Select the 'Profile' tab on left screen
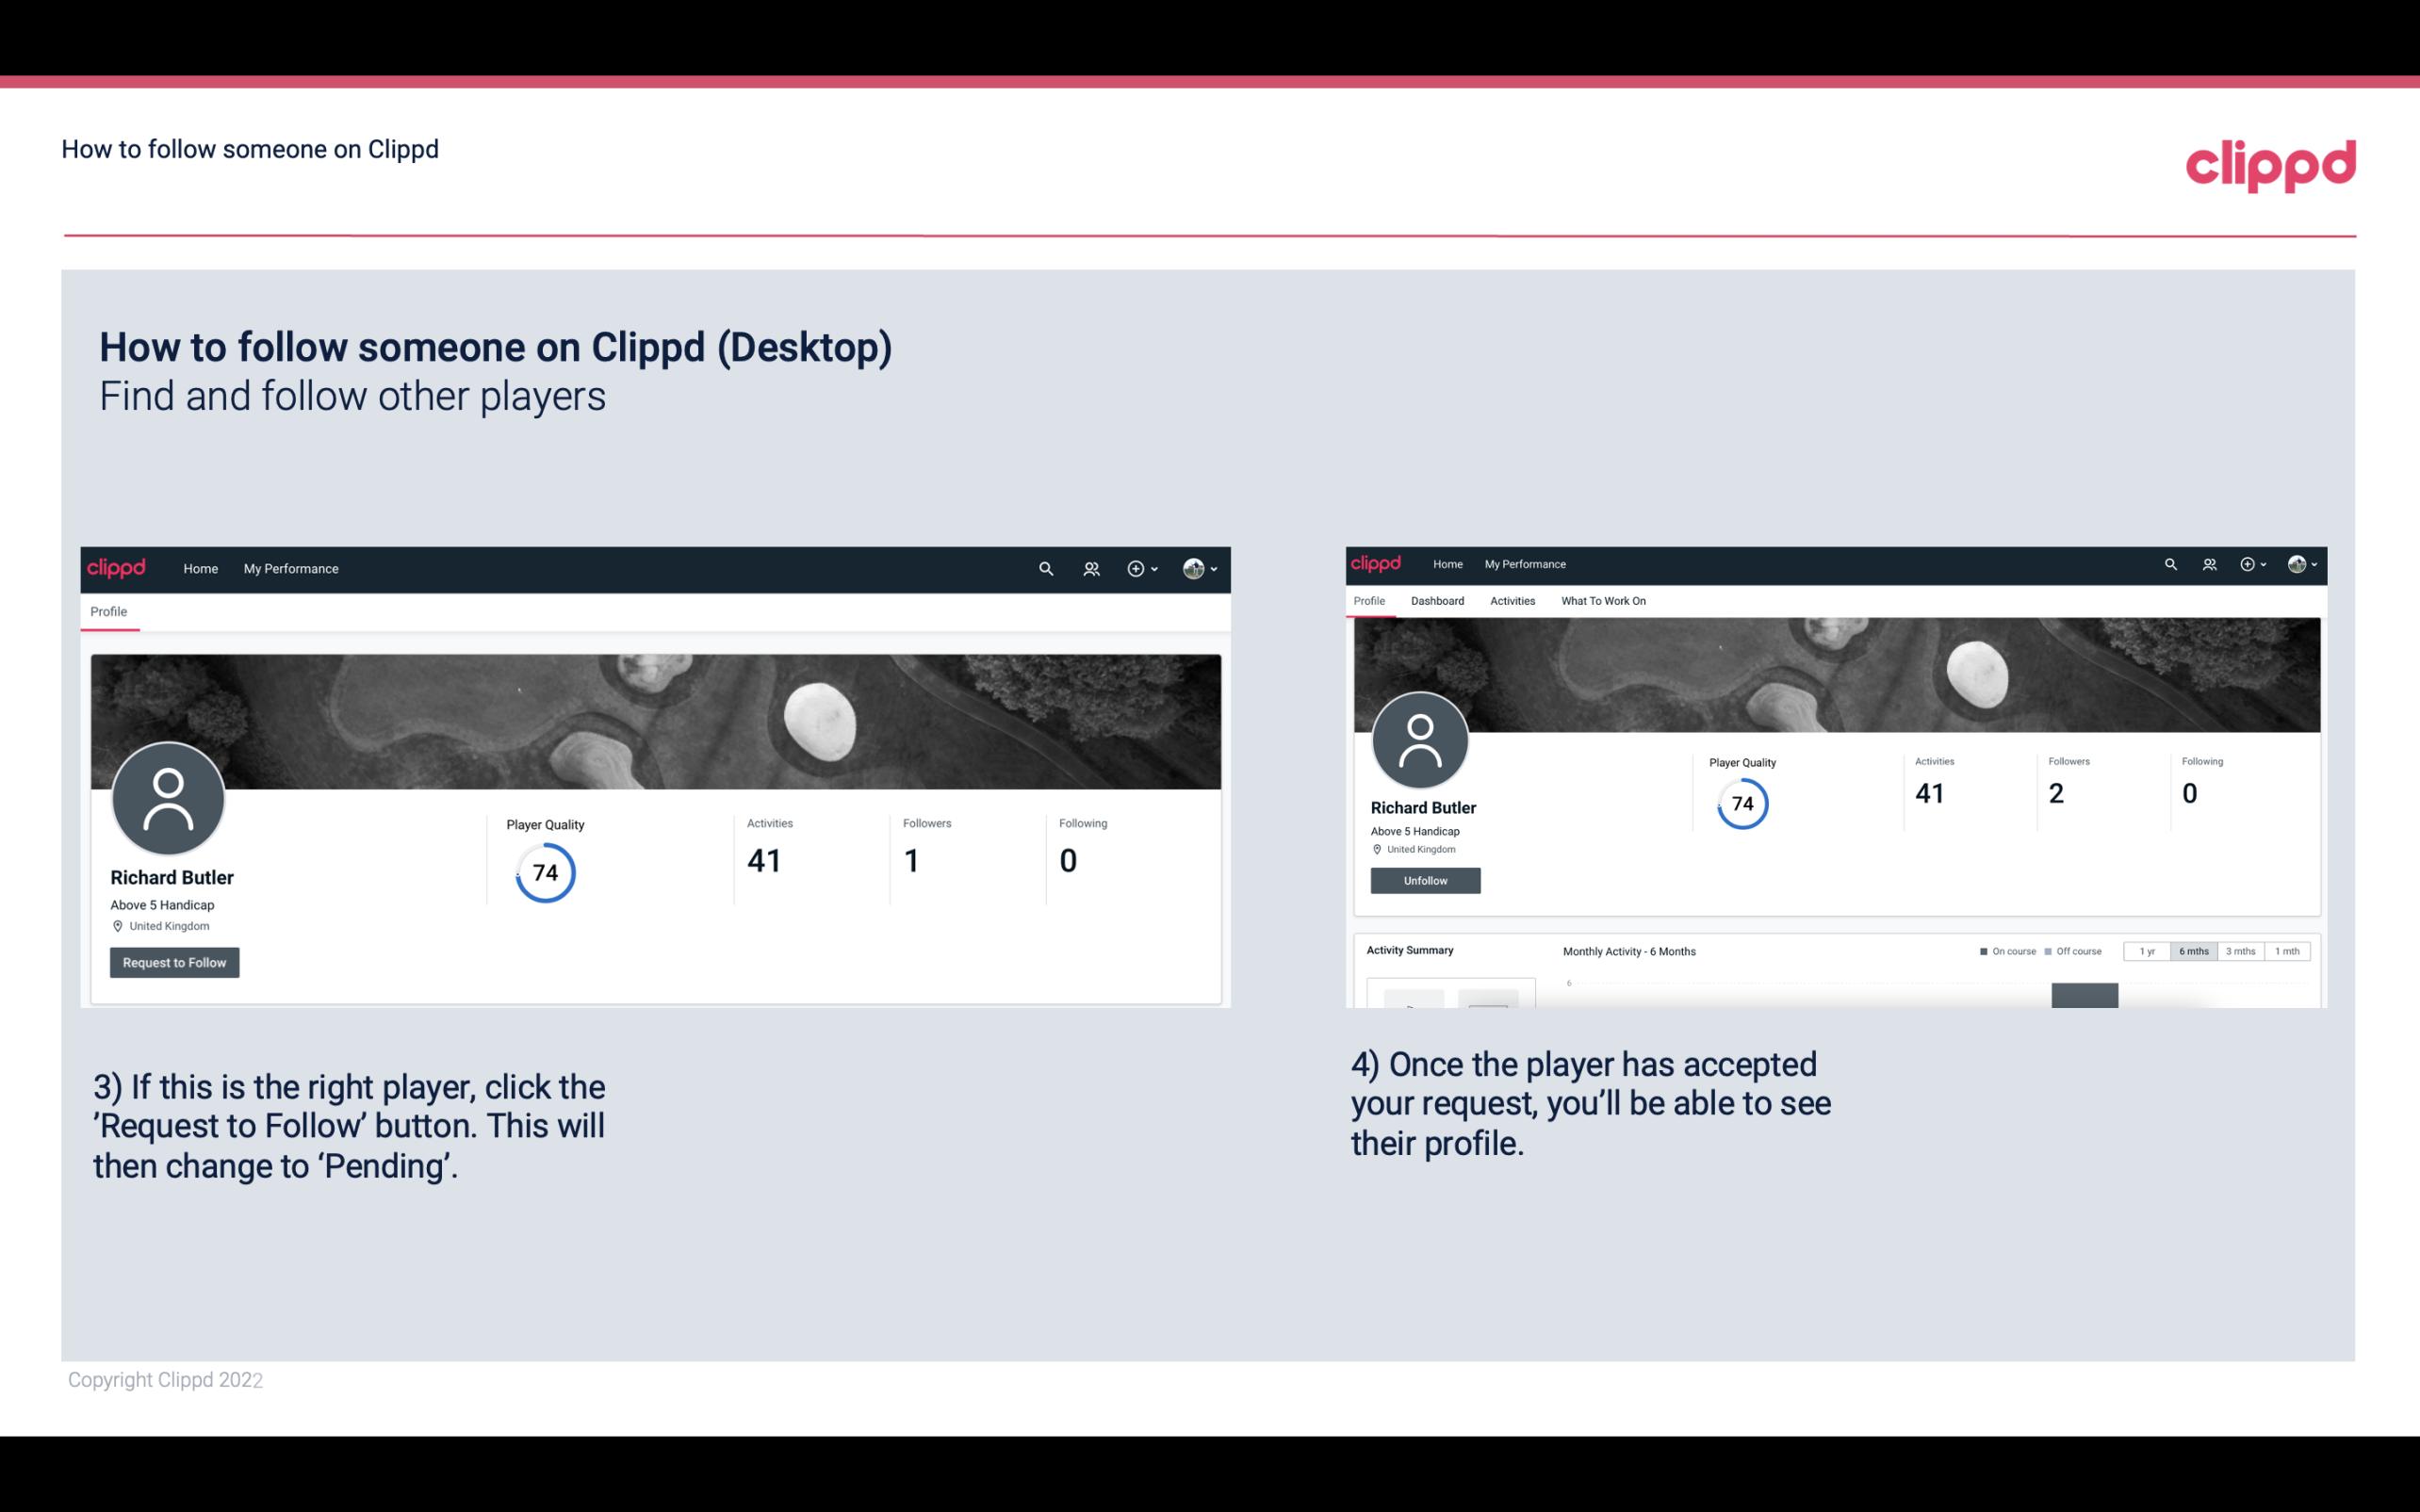 (x=108, y=610)
